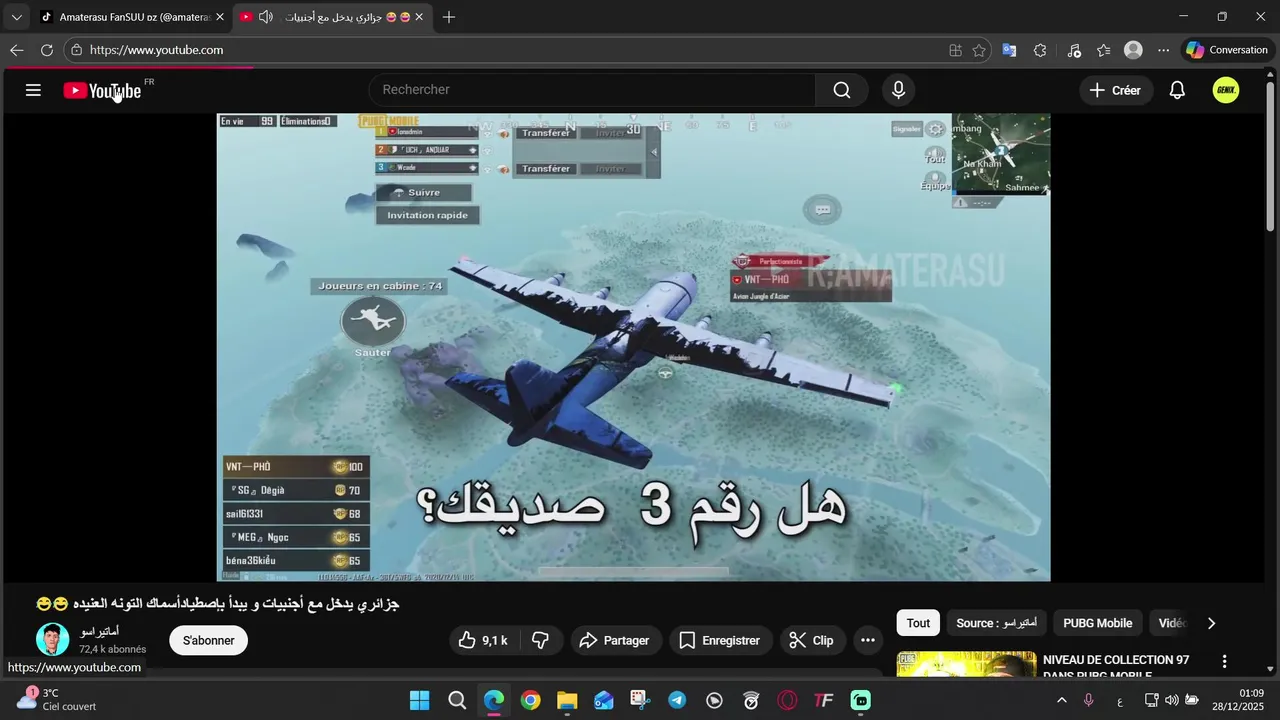This screenshot has width=1280, height=720.
Task: Open the media control music icon
Action: click(1074, 50)
